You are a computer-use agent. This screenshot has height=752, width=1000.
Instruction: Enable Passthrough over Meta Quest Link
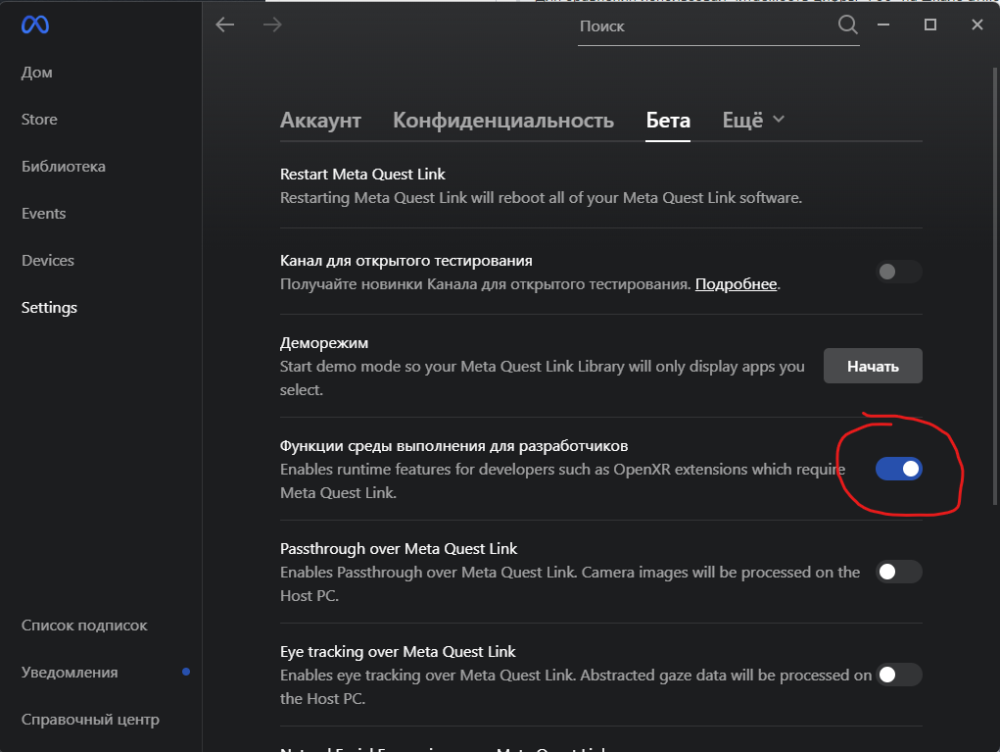point(899,572)
